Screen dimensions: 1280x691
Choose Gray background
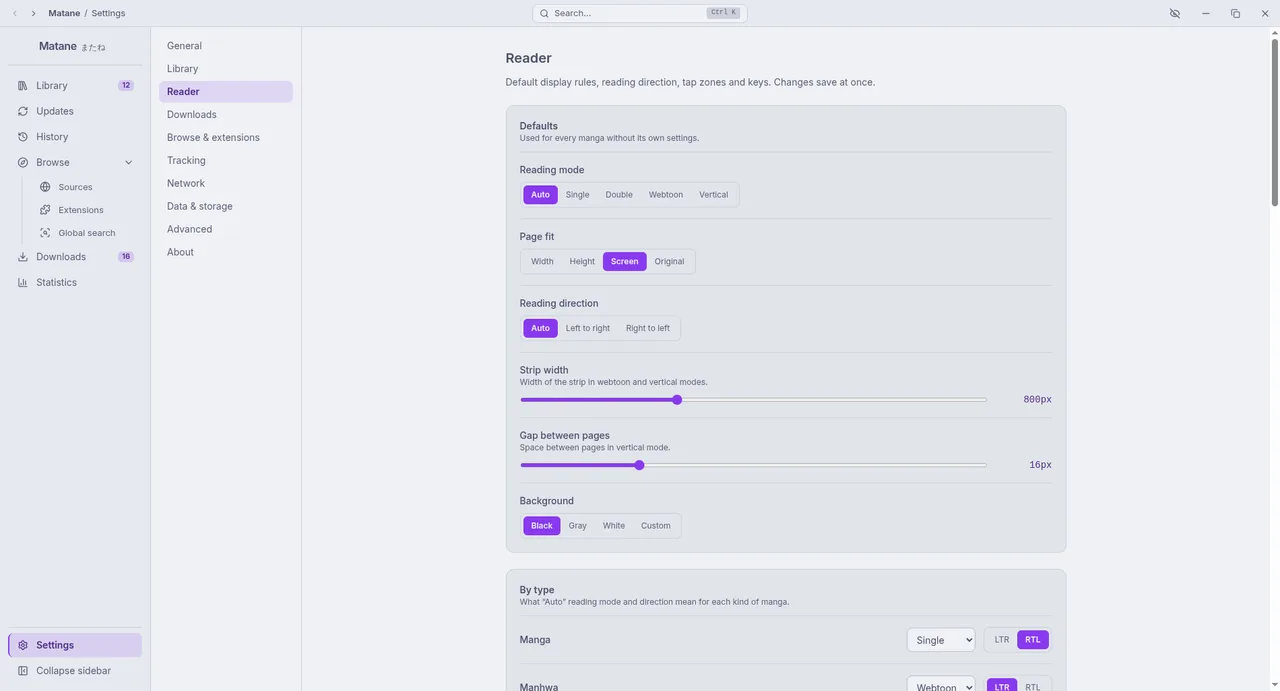click(578, 526)
